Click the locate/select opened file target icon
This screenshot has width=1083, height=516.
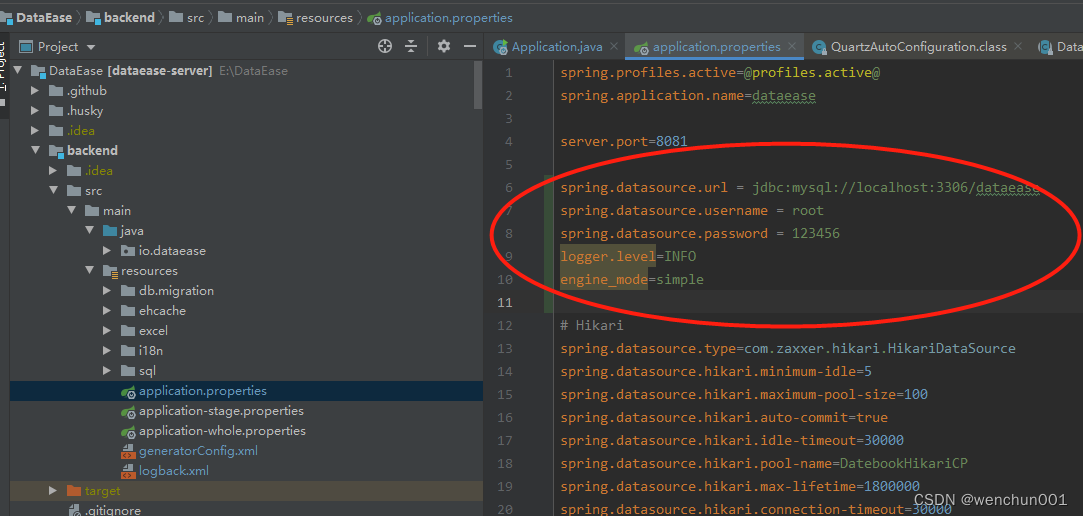[385, 46]
